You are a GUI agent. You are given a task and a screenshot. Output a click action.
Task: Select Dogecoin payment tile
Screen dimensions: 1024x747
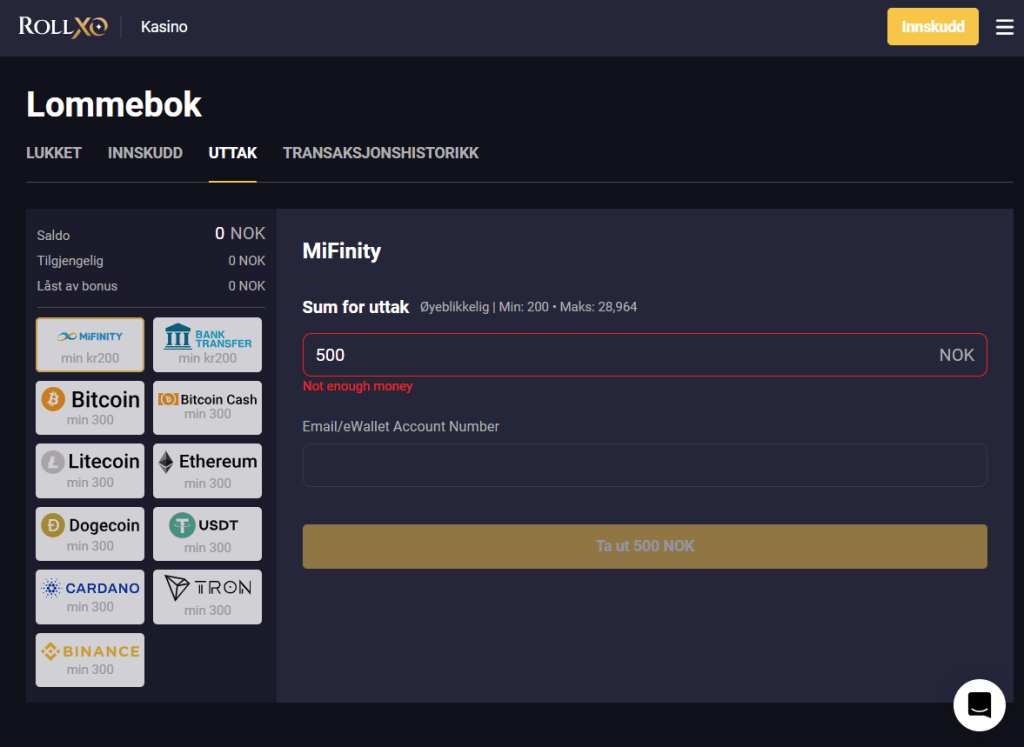pos(90,533)
